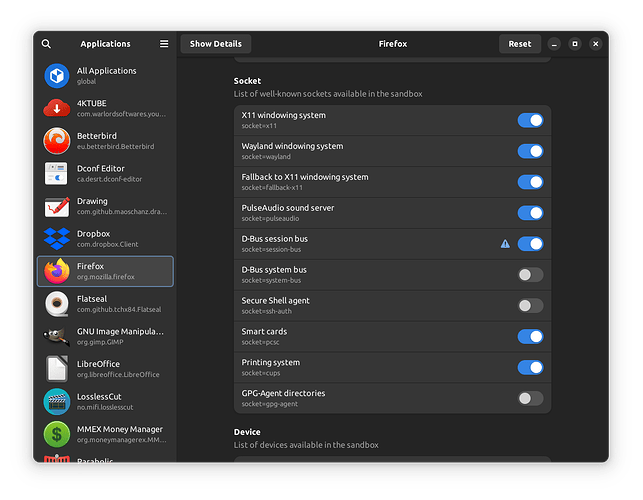The image size is (643, 500).
Task: Select Dropbox in the application list
Action: (105, 239)
